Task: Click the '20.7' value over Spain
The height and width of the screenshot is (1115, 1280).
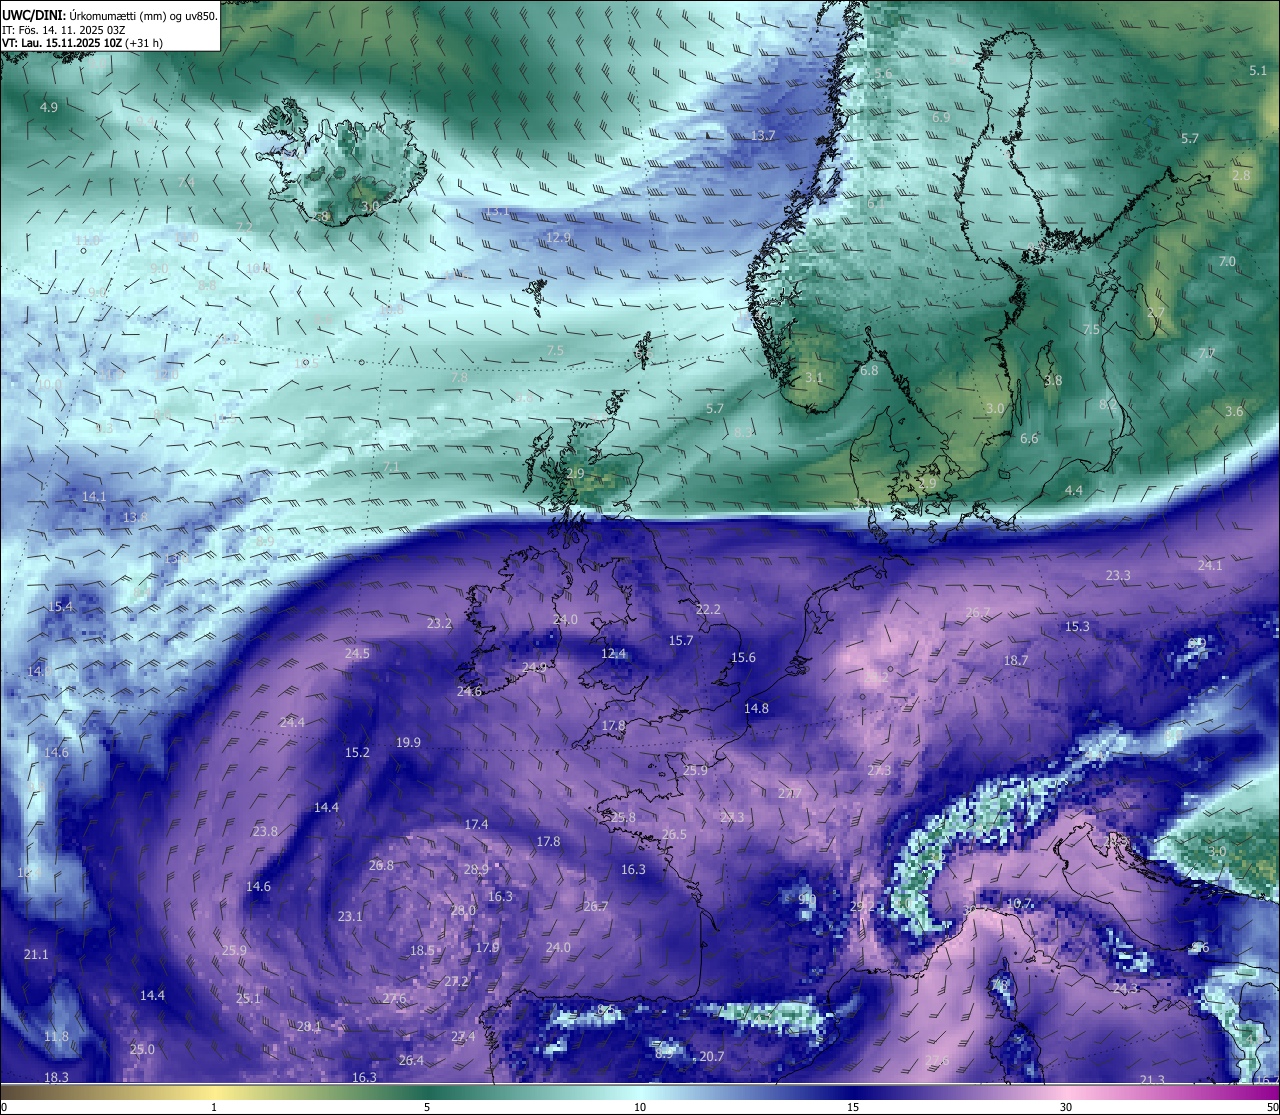Action: (x=712, y=1056)
